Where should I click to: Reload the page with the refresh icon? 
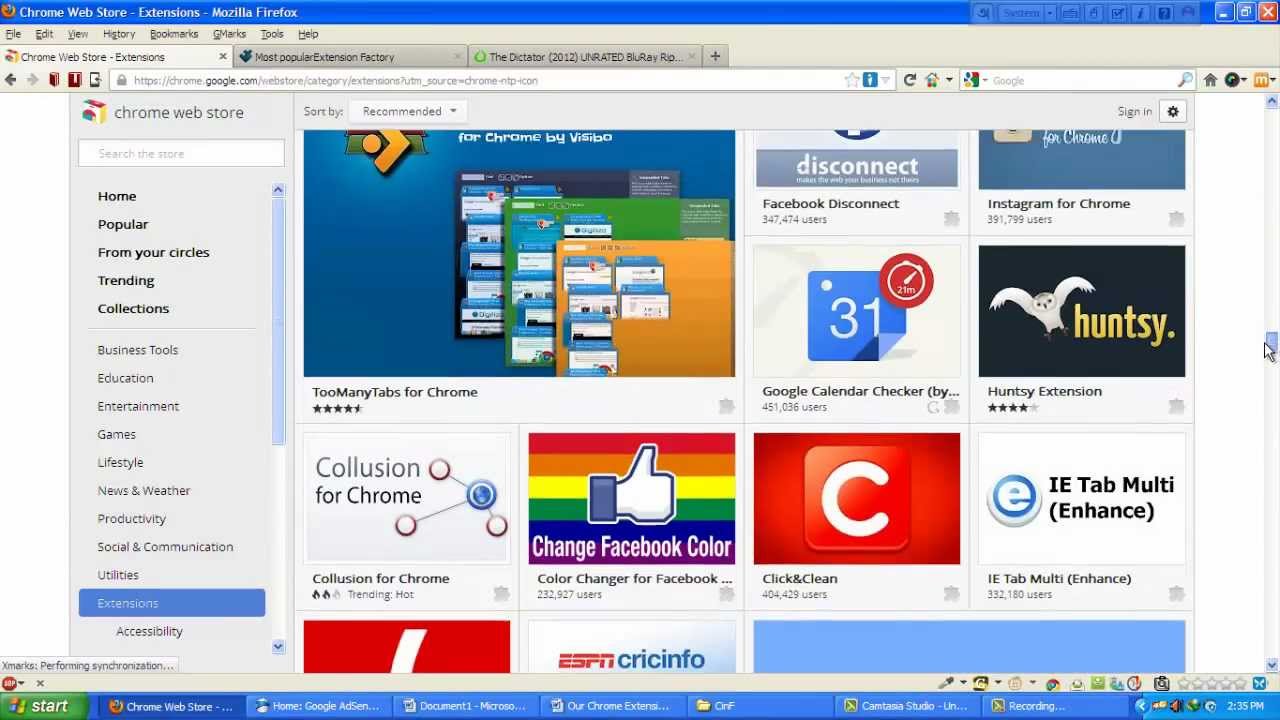click(x=910, y=80)
